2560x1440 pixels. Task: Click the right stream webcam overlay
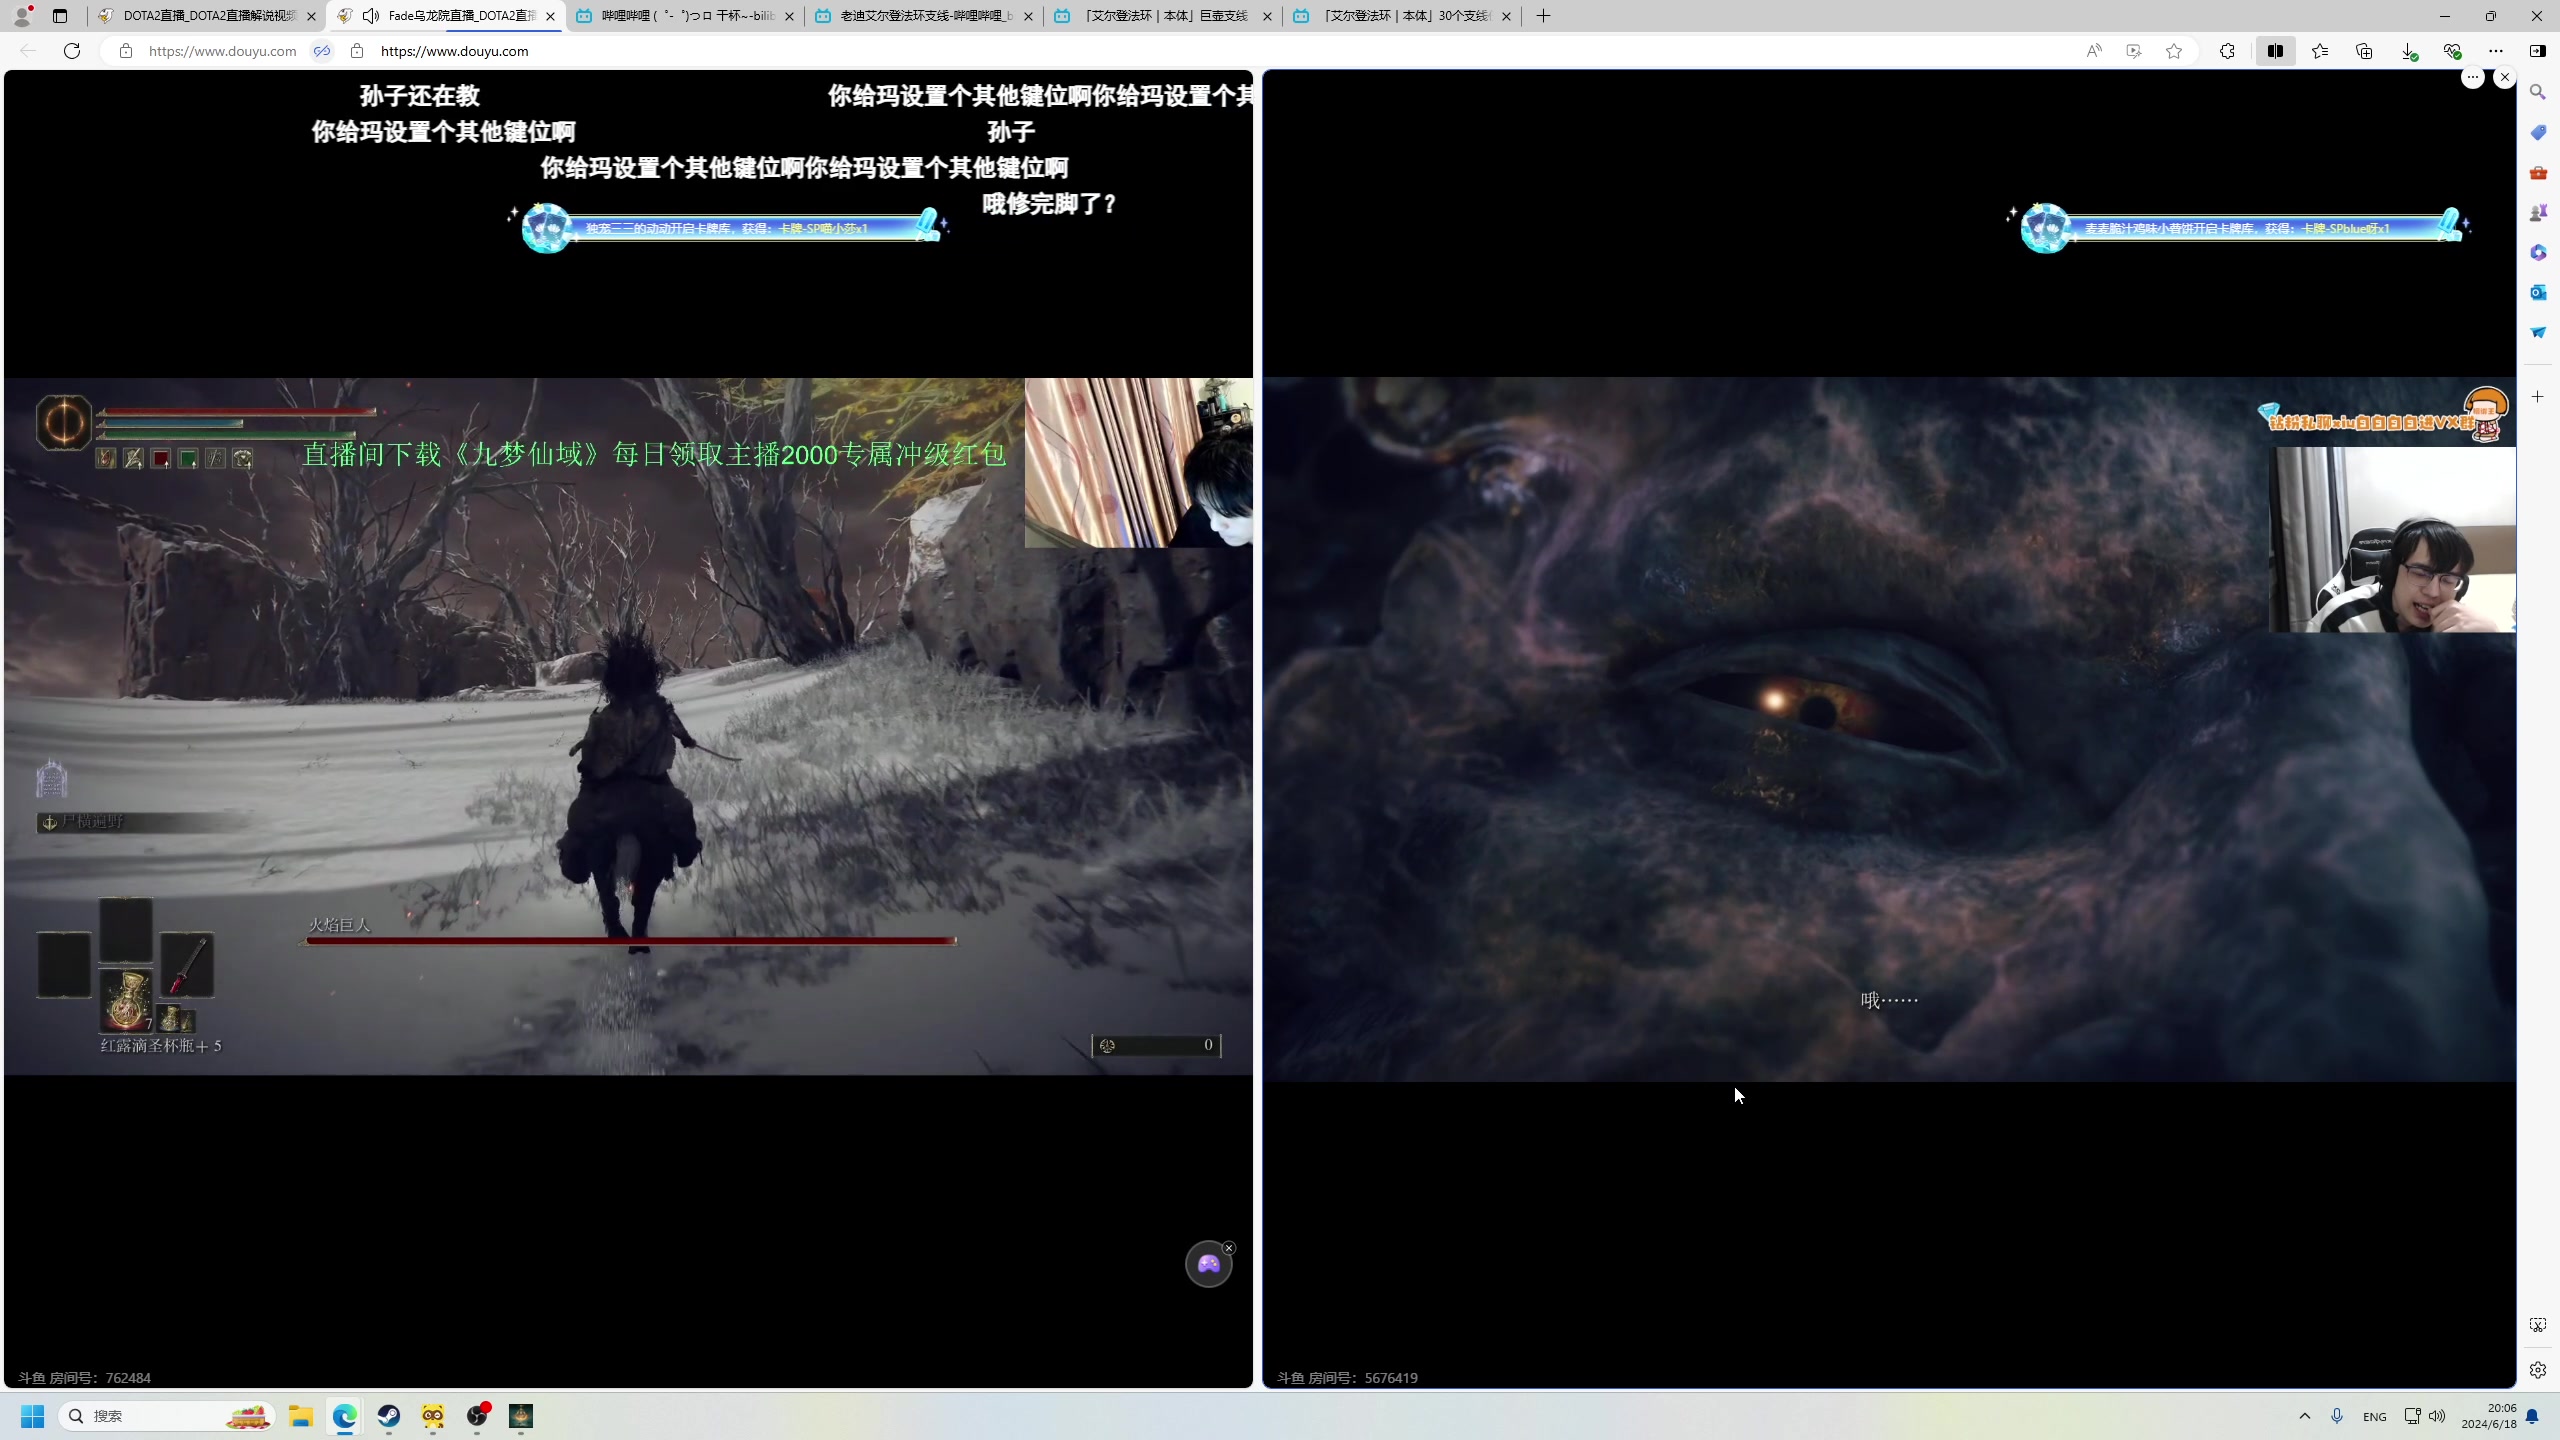[x=2392, y=540]
